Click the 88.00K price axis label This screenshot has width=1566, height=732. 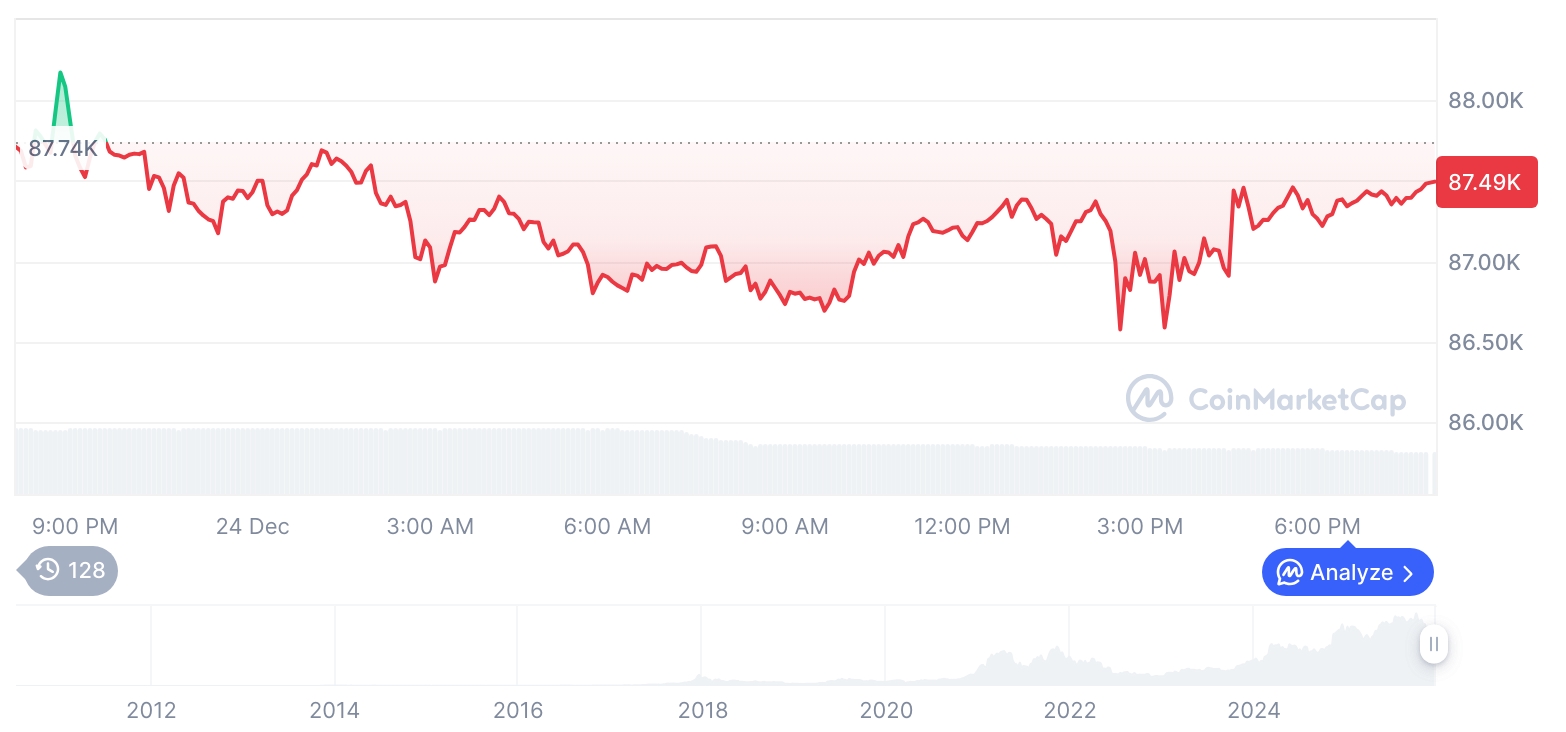pyautogui.click(x=1485, y=101)
